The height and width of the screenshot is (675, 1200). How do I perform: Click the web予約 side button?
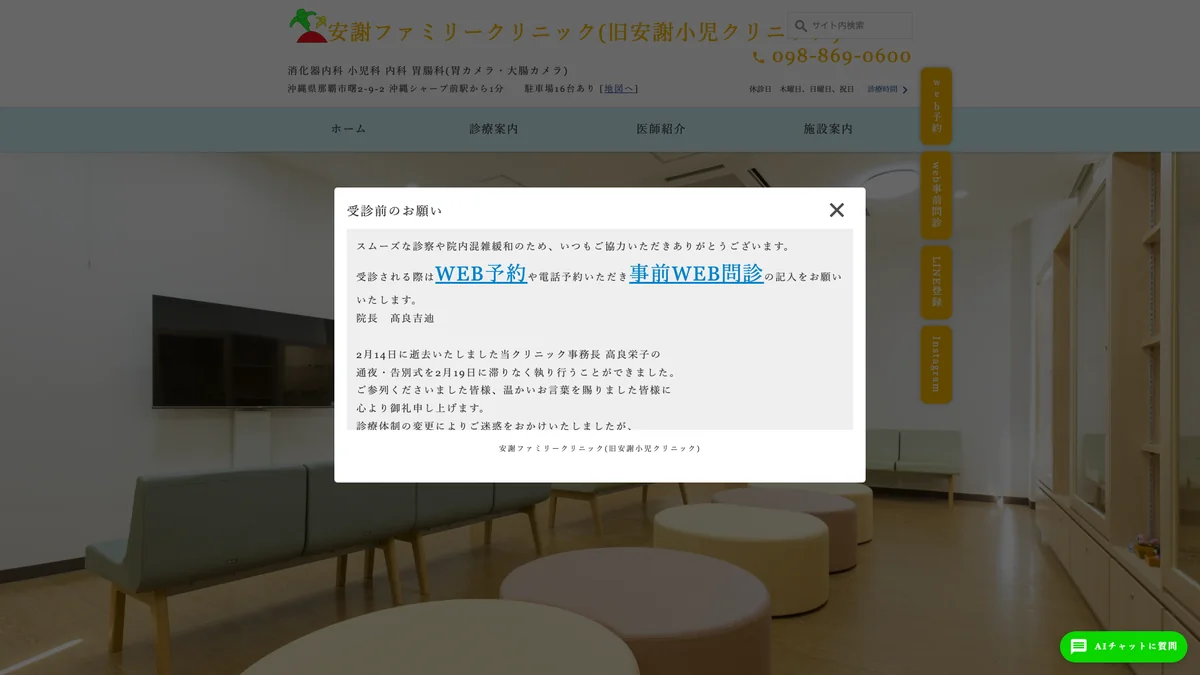[936, 106]
